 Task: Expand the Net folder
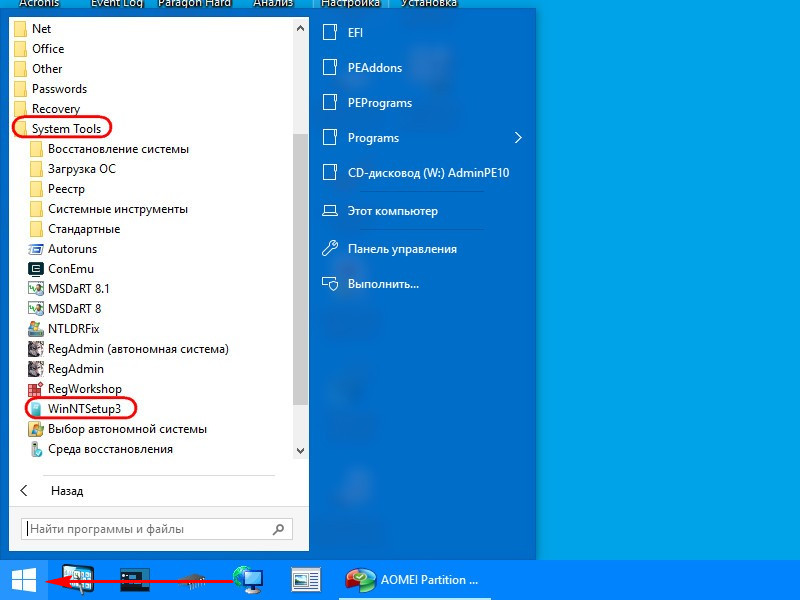pos(32,29)
